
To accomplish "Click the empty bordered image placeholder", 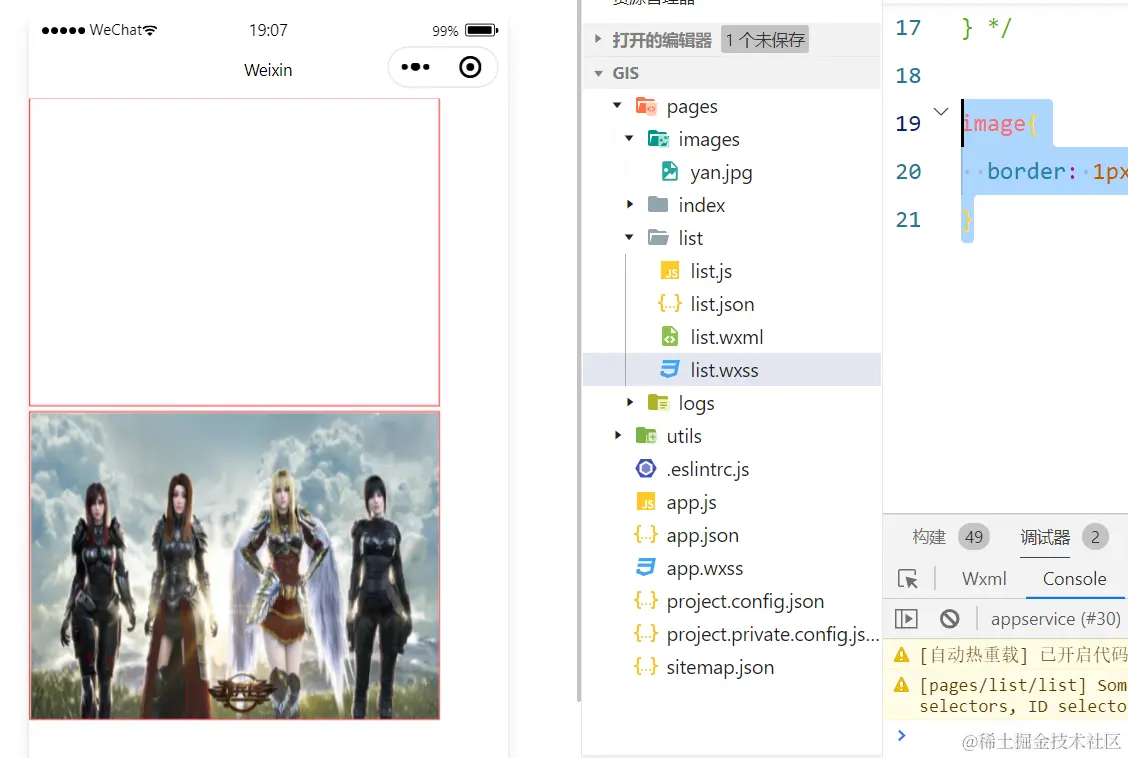I will pyautogui.click(x=235, y=252).
